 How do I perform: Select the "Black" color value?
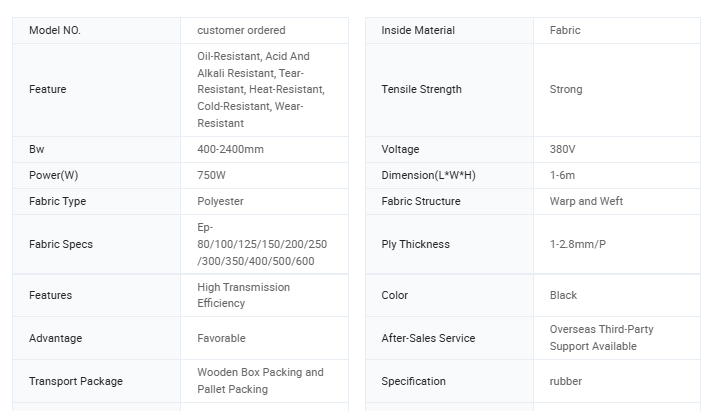pos(563,295)
